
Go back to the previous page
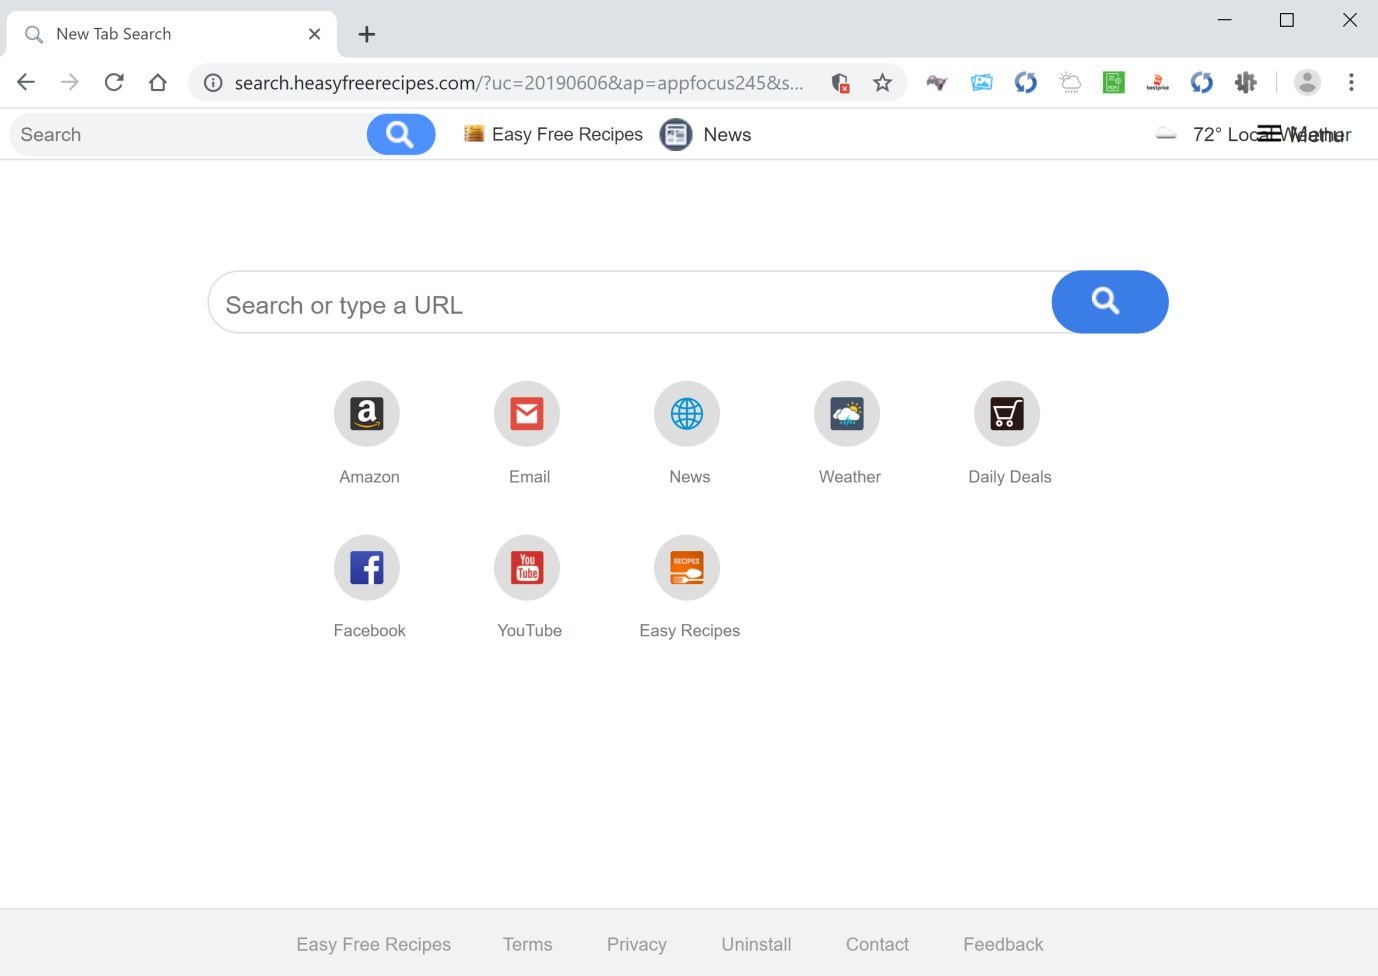pos(26,83)
